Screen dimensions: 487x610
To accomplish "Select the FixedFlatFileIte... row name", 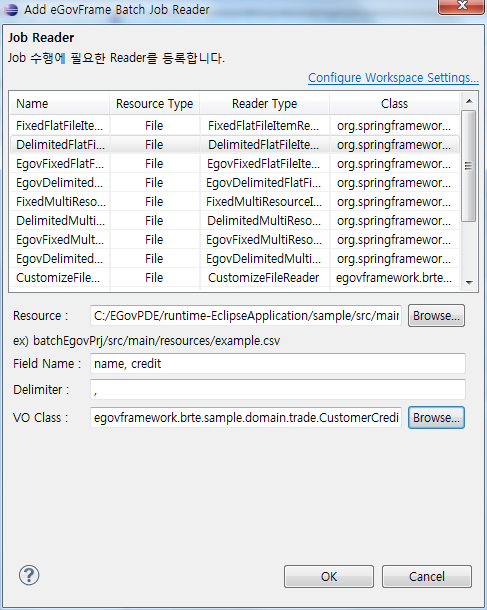I will pyautogui.click(x=60, y=126).
